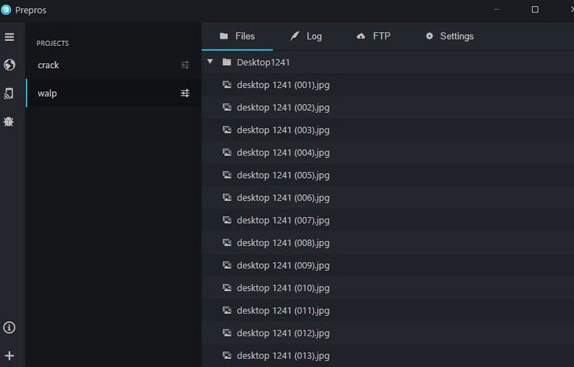Viewport: 574px width, 367px height.
Task: Switch to the Log tab
Action: click(306, 36)
